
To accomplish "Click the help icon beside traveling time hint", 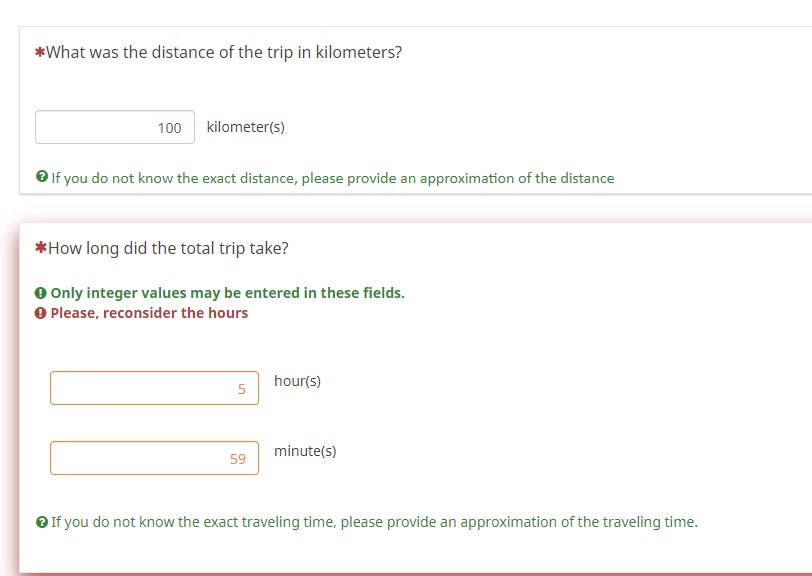I will 41,521.
